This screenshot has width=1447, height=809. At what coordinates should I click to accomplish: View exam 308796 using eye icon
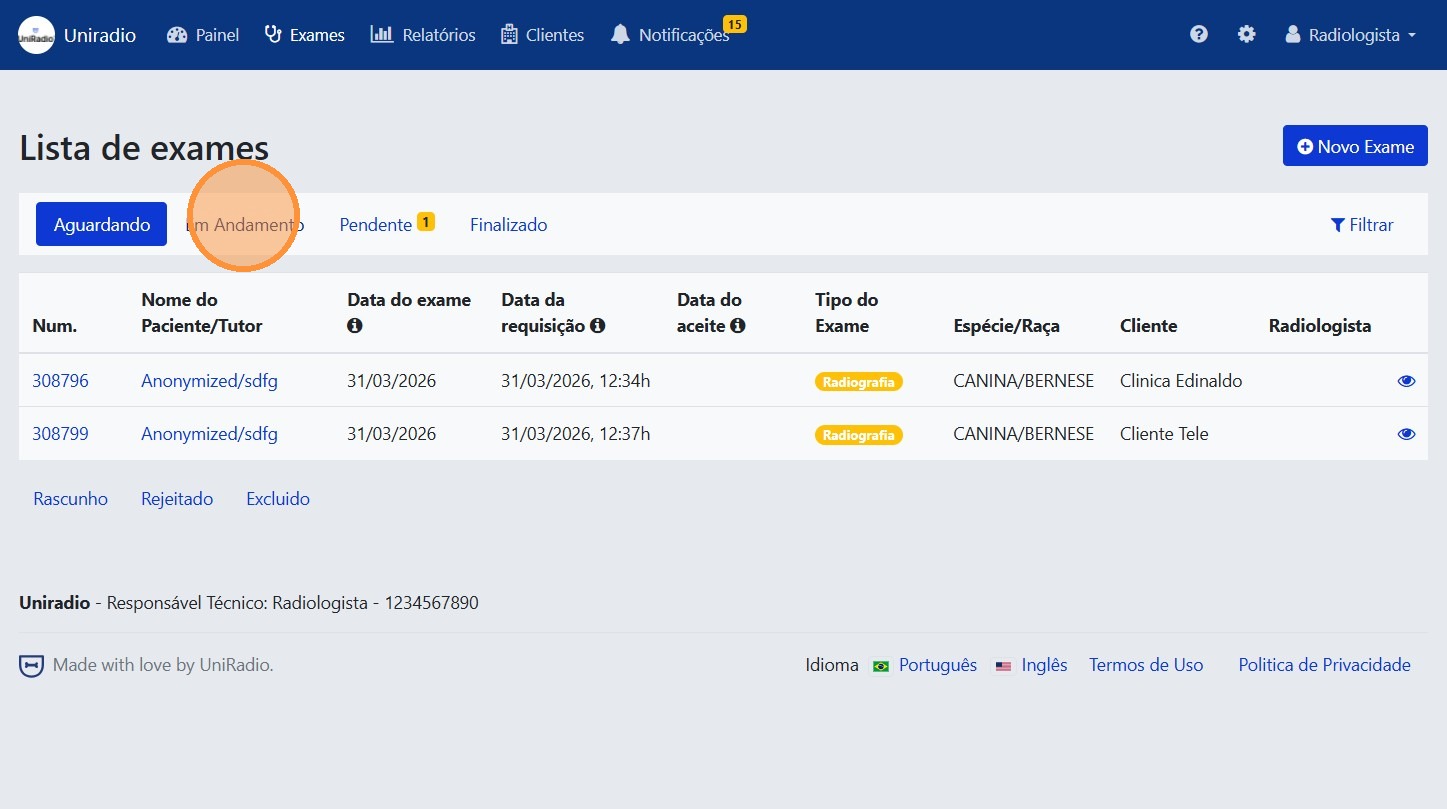1406,381
